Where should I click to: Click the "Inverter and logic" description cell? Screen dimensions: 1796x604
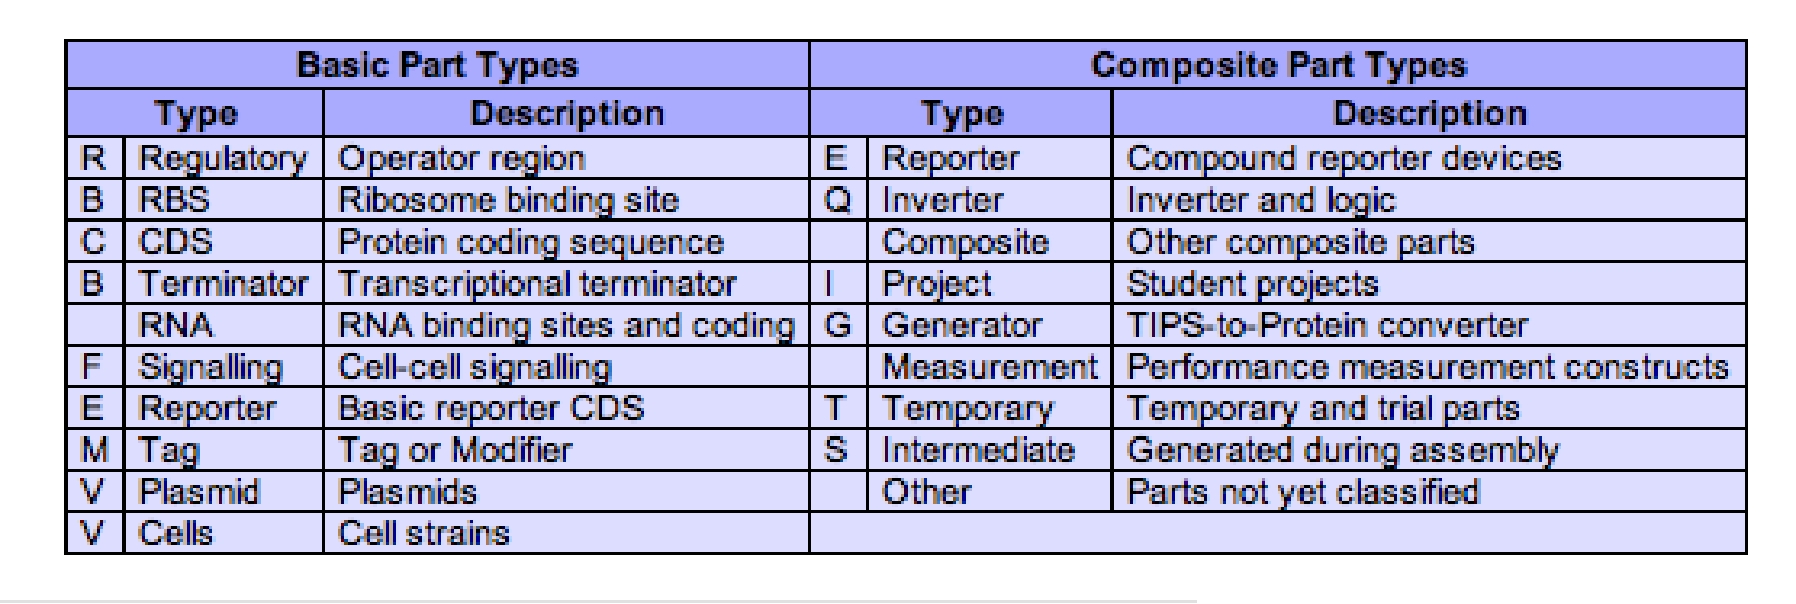(x=1260, y=201)
